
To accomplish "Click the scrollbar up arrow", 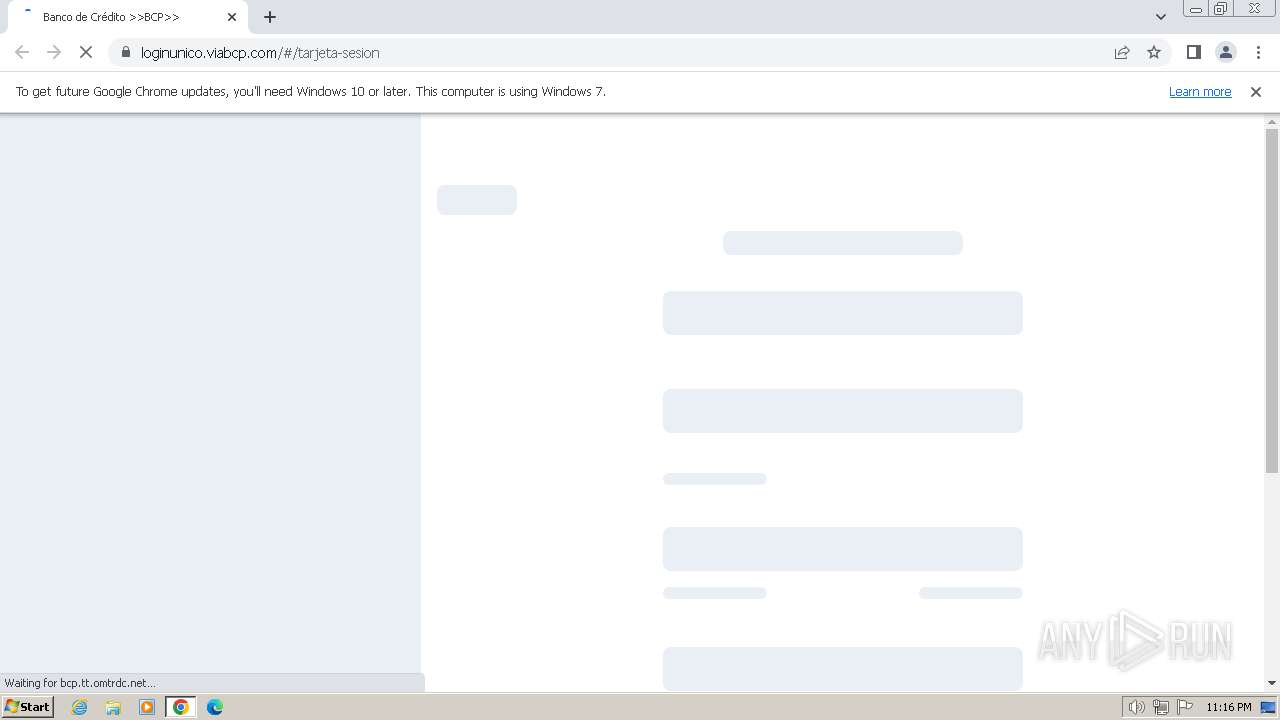I will 1272,122.
